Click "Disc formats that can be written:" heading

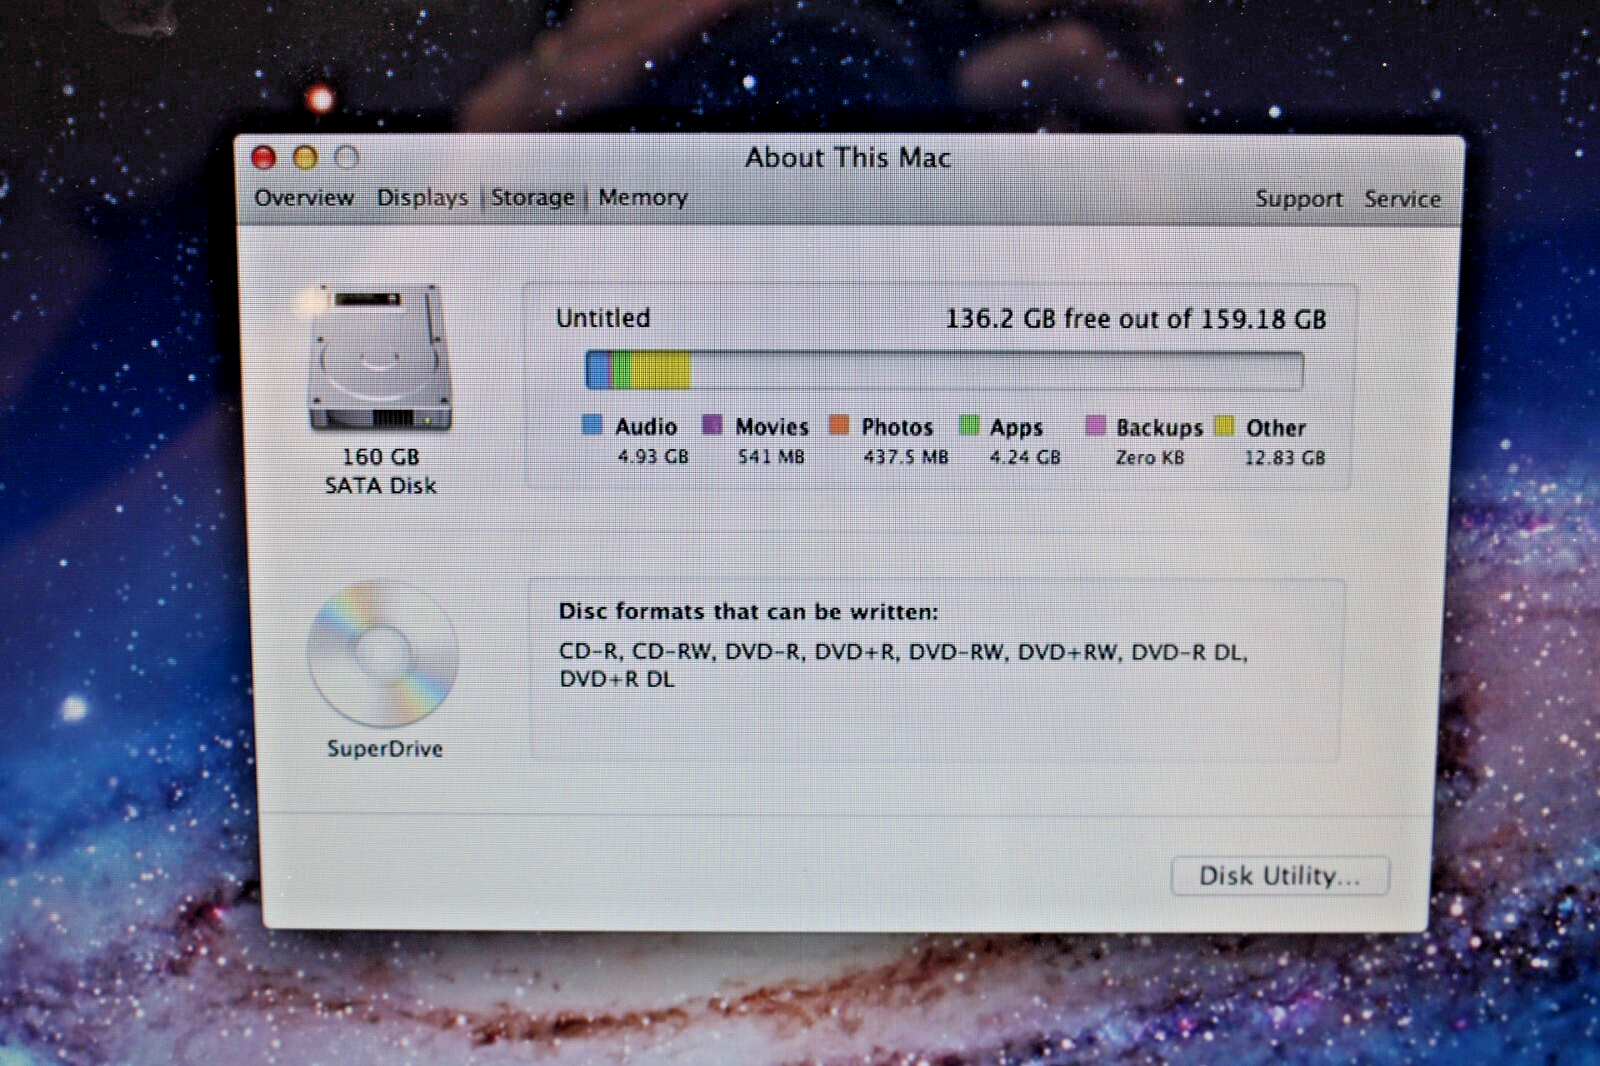[x=749, y=611]
